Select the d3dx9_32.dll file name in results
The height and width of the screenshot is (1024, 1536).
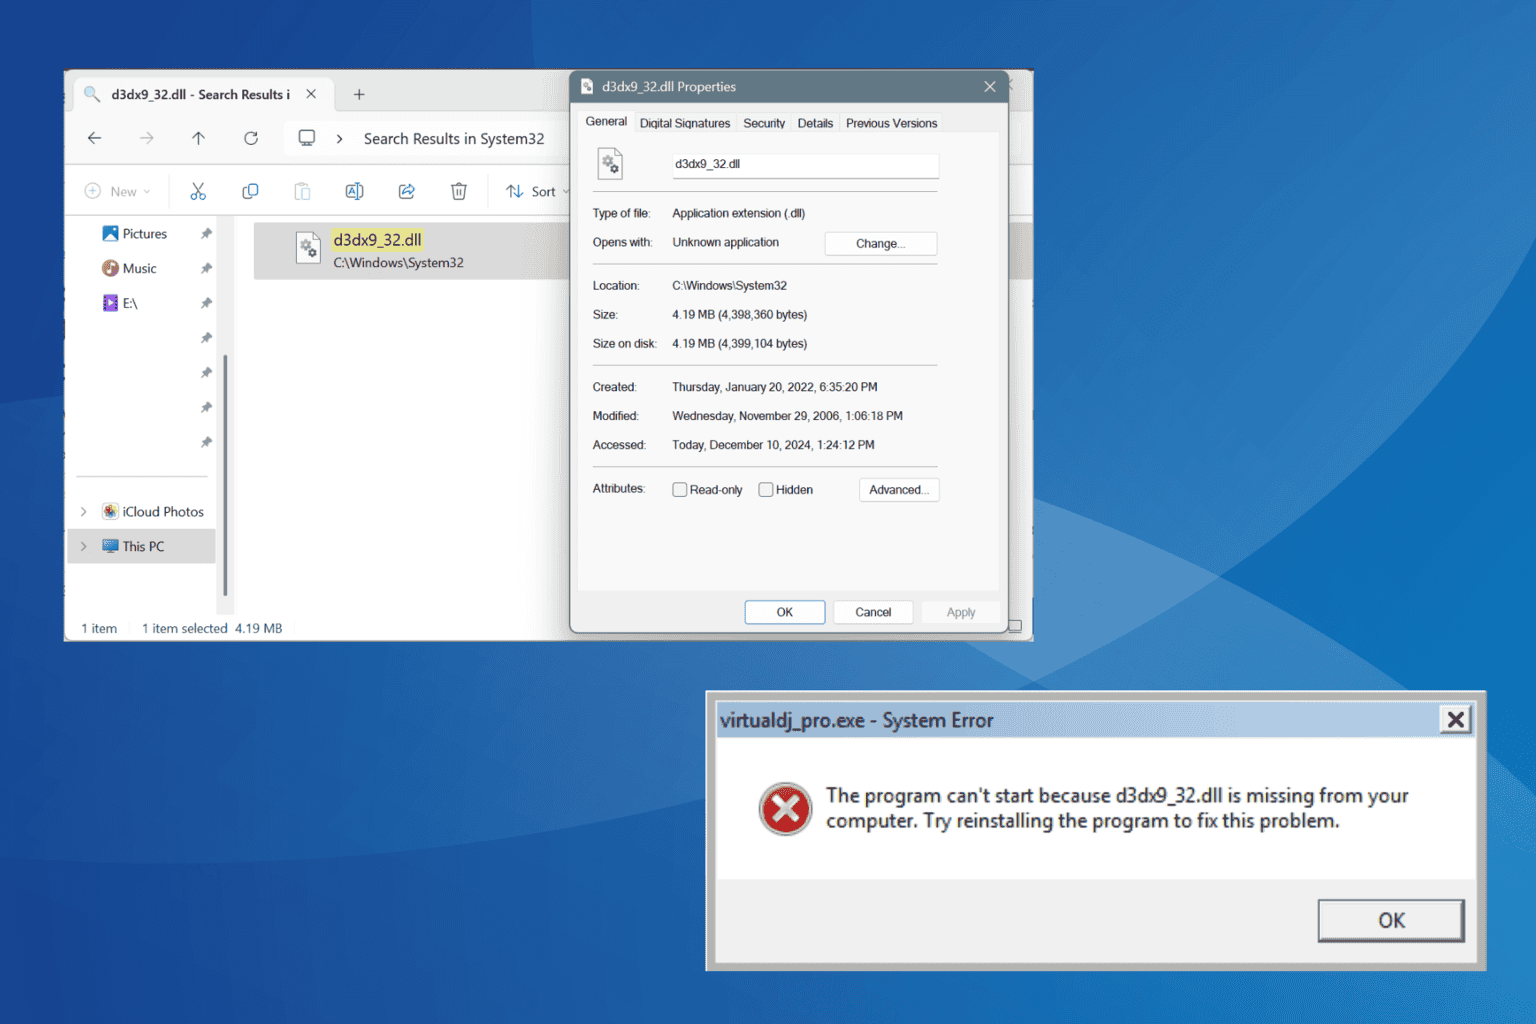pyautogui.click(x=377, y=240)
